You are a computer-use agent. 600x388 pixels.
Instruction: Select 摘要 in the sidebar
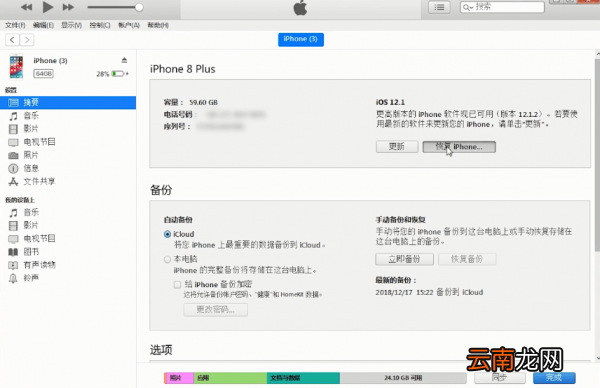[68, 103]
